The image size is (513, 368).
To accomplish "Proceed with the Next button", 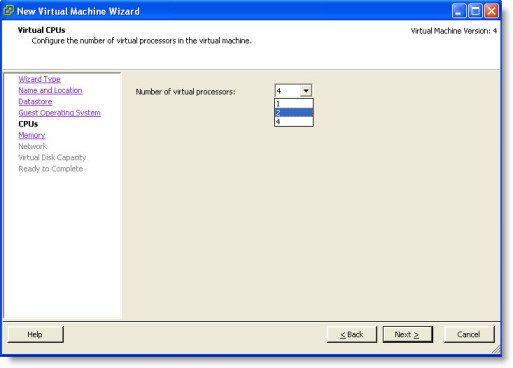I will point(407,334).
